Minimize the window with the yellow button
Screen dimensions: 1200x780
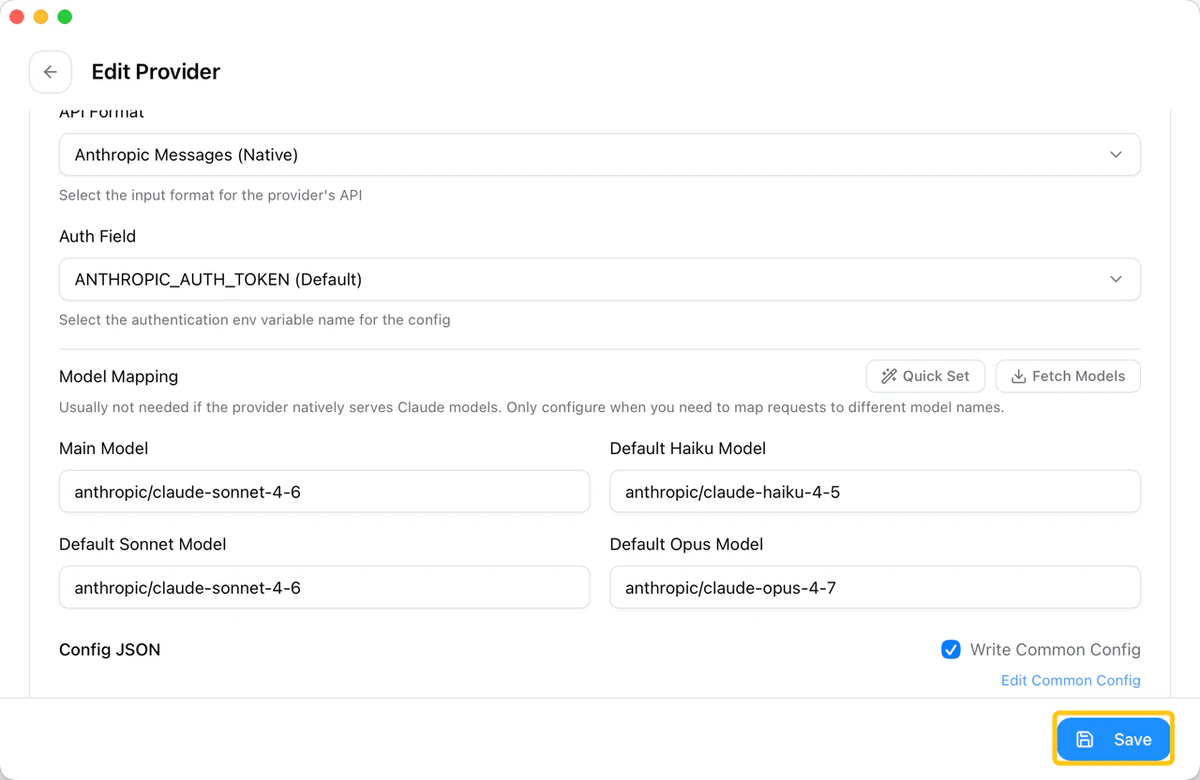41,17
